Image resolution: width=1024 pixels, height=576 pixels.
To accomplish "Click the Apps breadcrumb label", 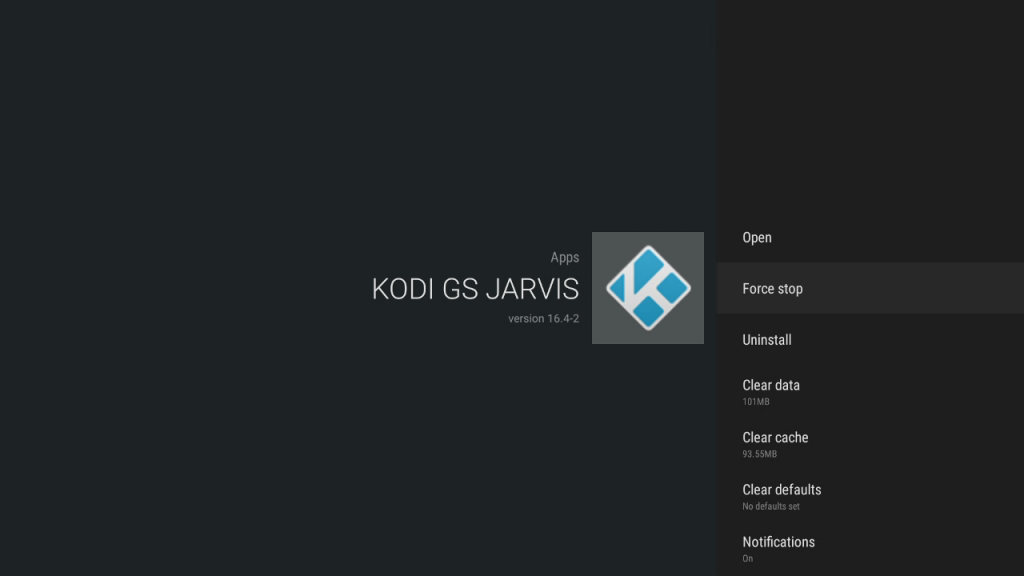I will [565, 257].
